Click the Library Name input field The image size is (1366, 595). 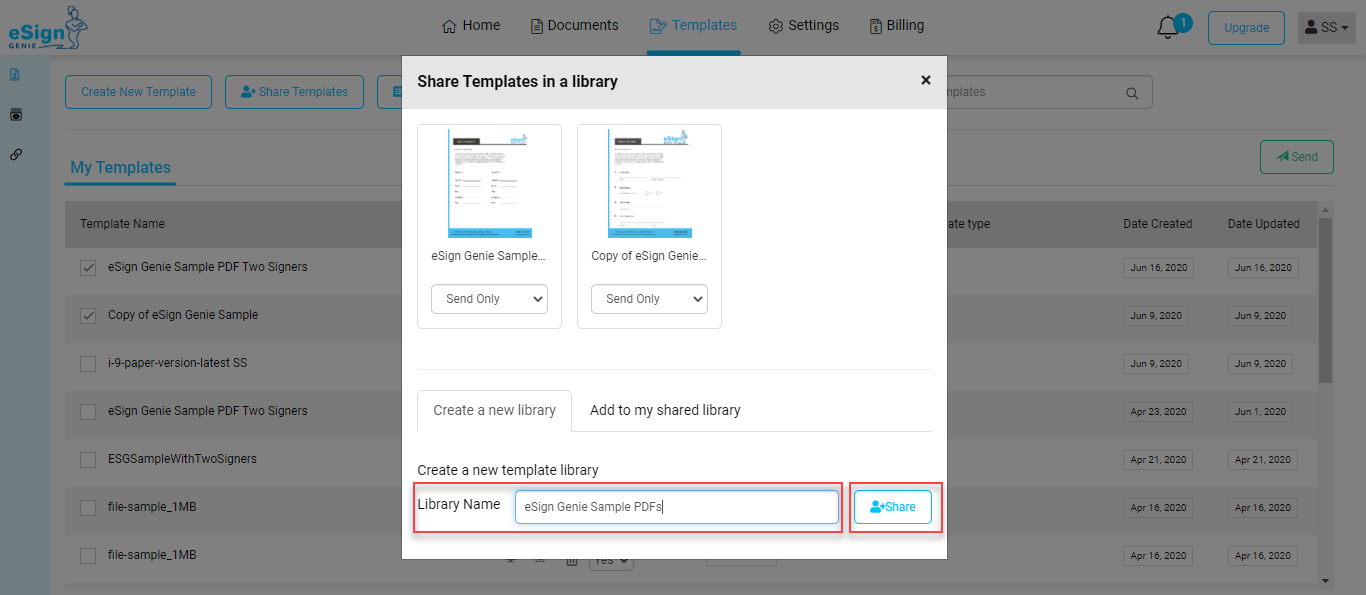point(677,507)
